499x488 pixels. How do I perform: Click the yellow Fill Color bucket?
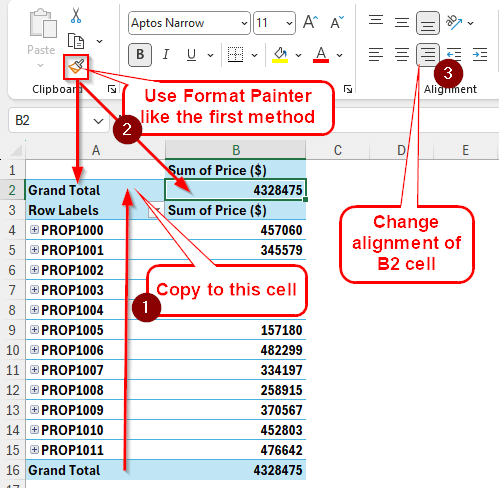tap(280, 54)
